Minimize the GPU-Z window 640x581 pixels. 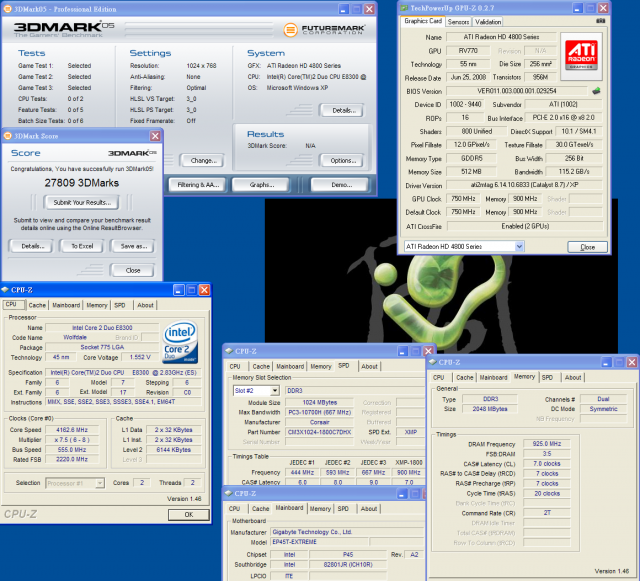click(x=577, y=8)
